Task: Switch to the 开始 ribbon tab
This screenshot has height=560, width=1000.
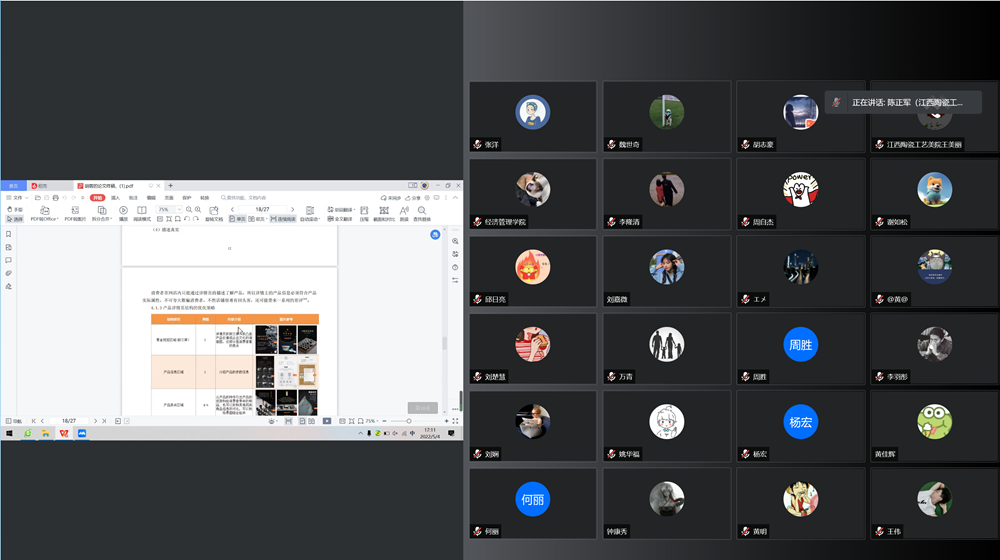Action: point(98,198)
